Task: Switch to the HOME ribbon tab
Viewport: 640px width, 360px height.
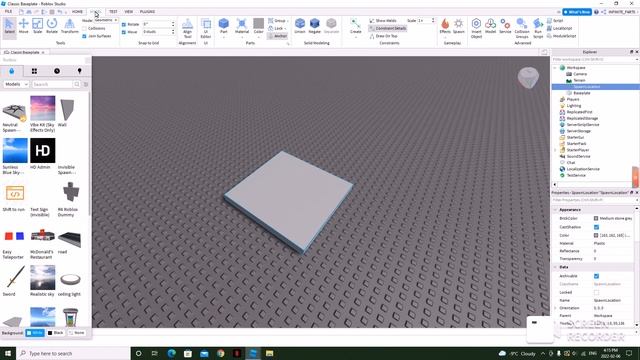Action: (x=77, y=11)
